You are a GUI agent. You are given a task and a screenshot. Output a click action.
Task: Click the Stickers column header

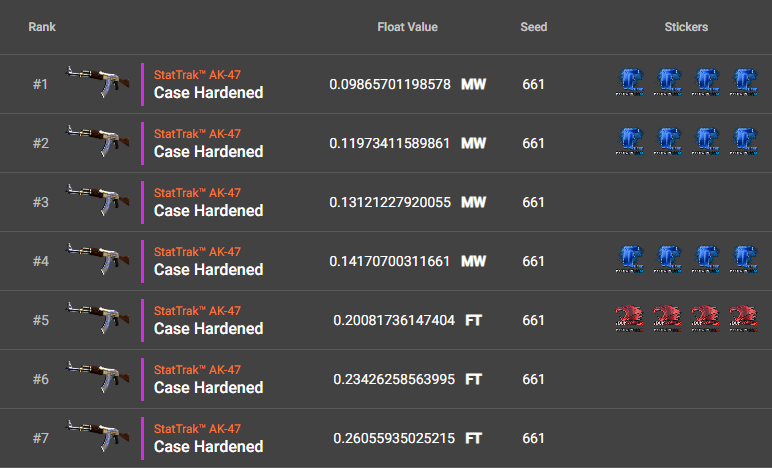point(686,27)
